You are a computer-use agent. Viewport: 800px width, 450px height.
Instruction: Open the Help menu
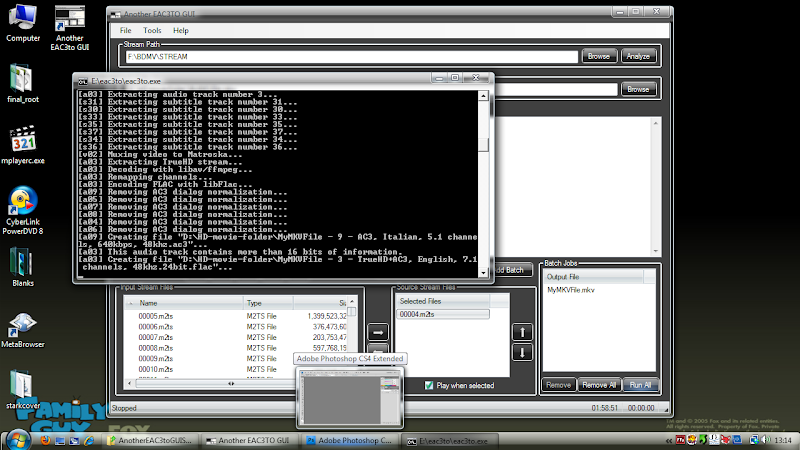[x=178, y=31]
